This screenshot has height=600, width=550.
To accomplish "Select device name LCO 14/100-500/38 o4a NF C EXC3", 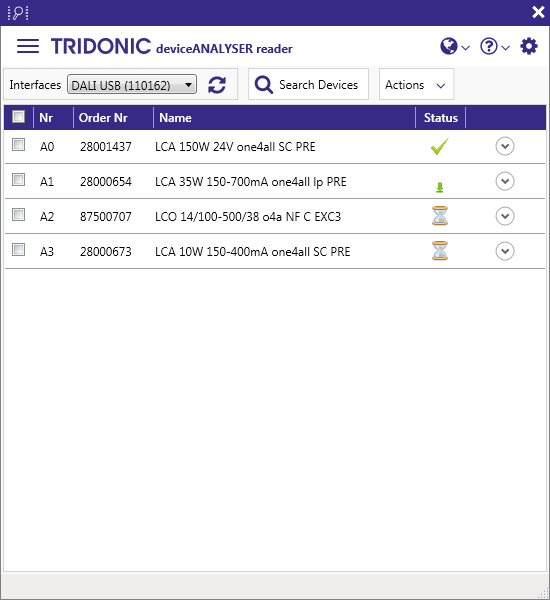I will (x=248, y=217).
